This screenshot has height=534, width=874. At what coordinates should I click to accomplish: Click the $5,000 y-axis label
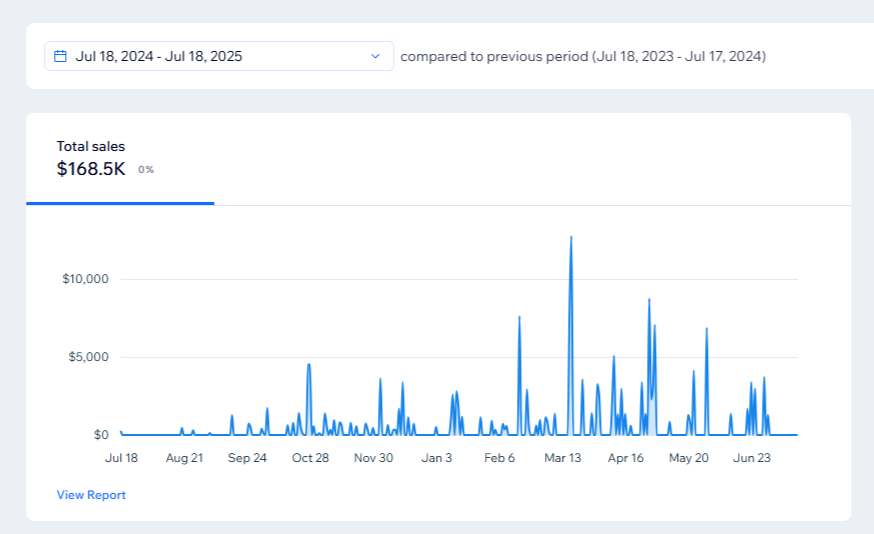(89, 357)
